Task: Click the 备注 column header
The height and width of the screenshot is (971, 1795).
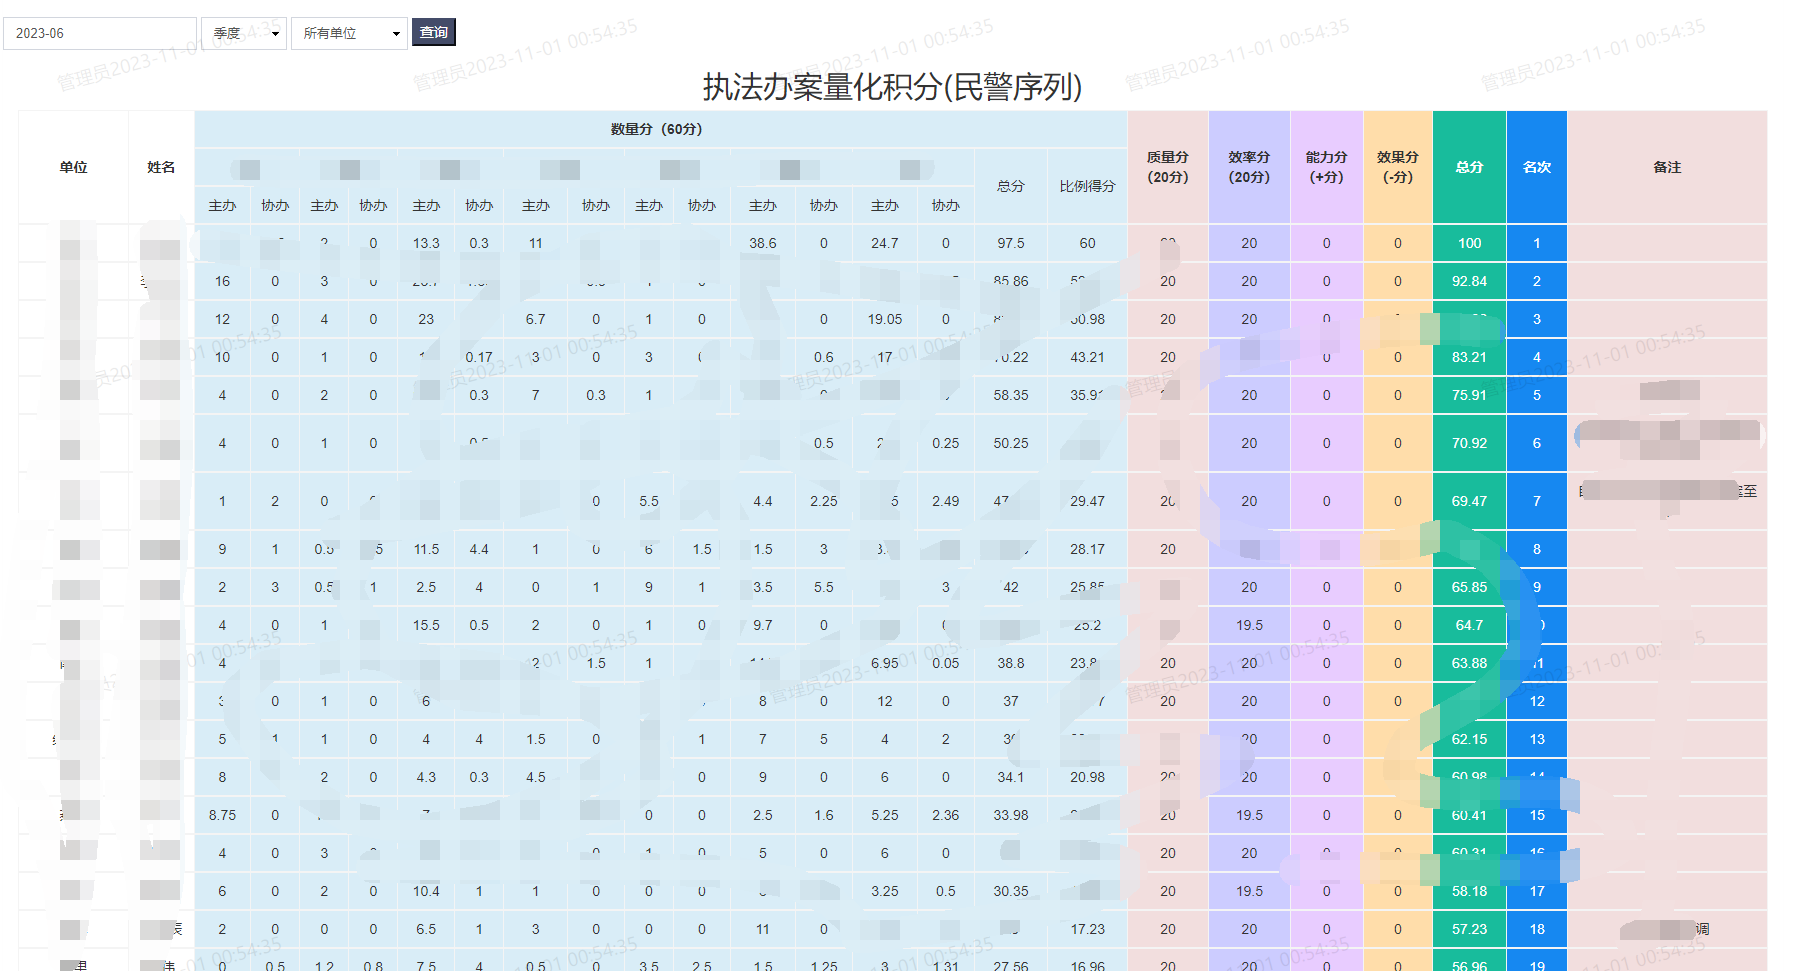Action: (1667, 167)
